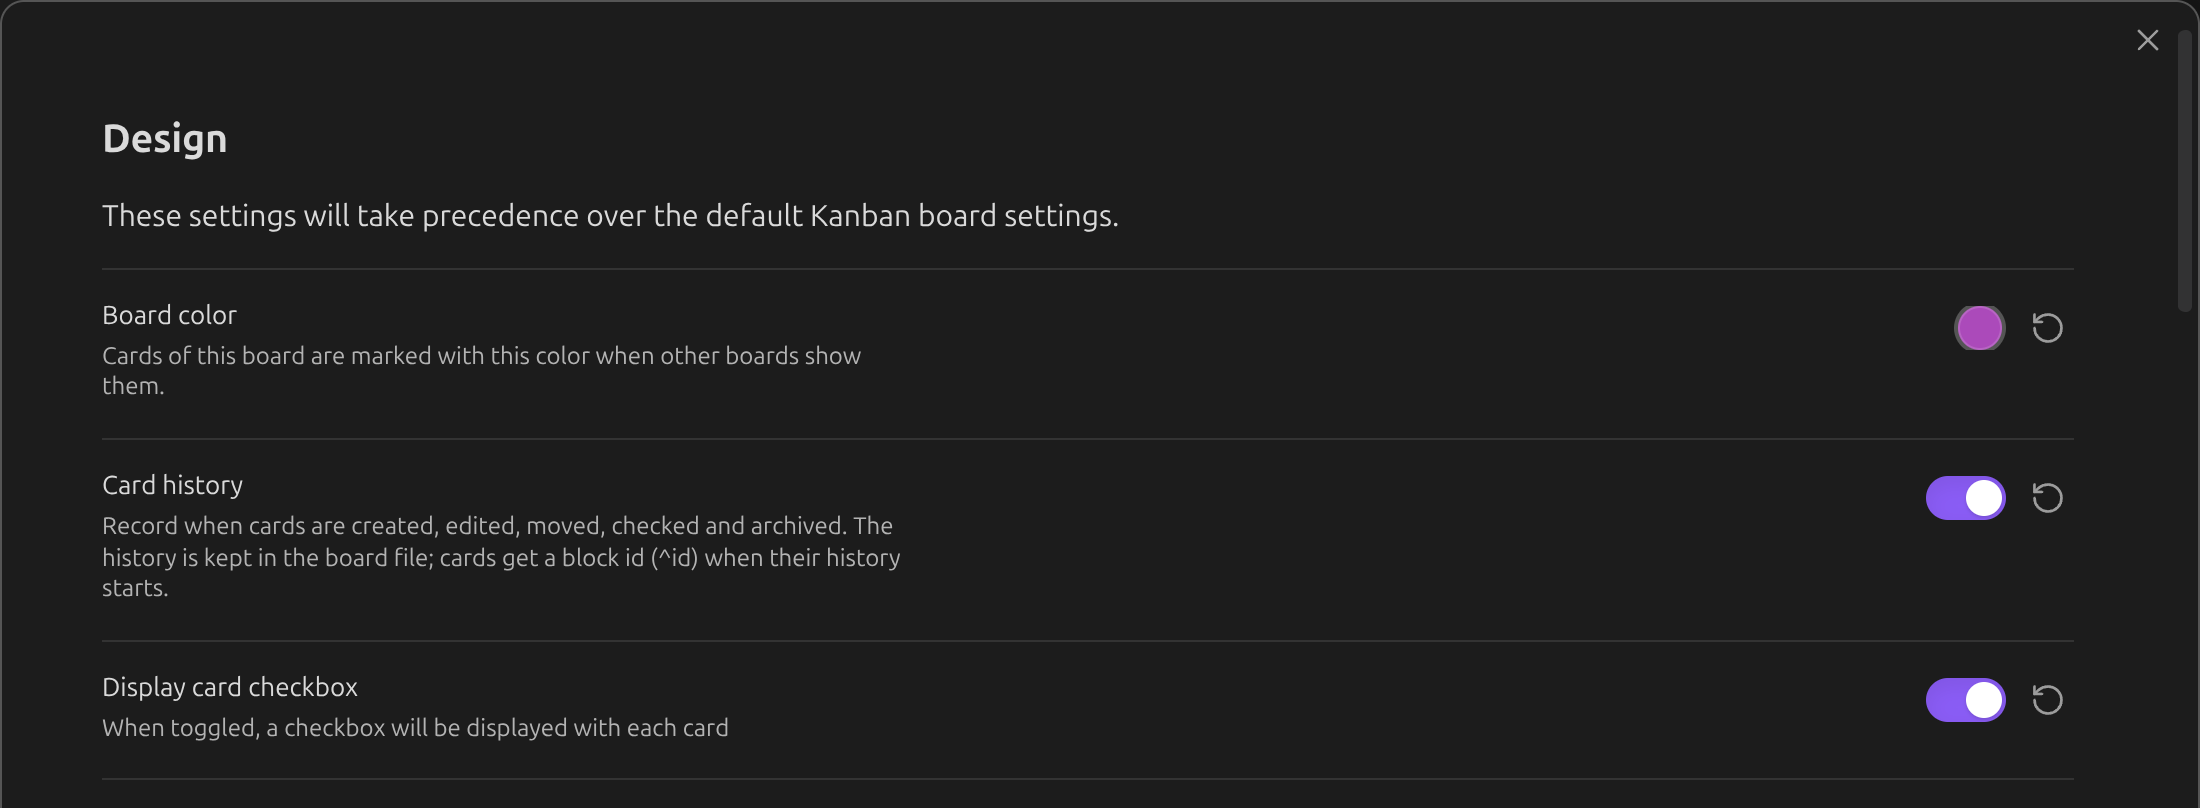
Task: Open the Board color picker swatch
Action: [x=1979, y=328]
